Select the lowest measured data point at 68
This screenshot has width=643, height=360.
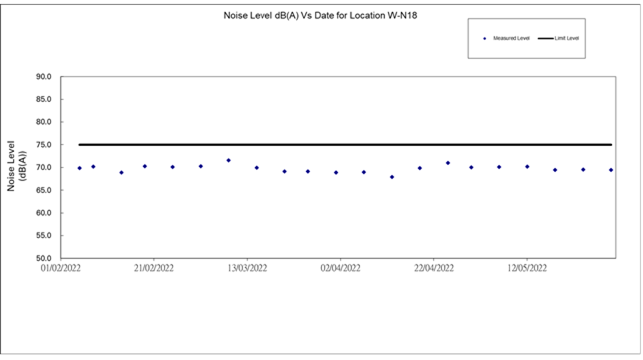click(392, 177)
